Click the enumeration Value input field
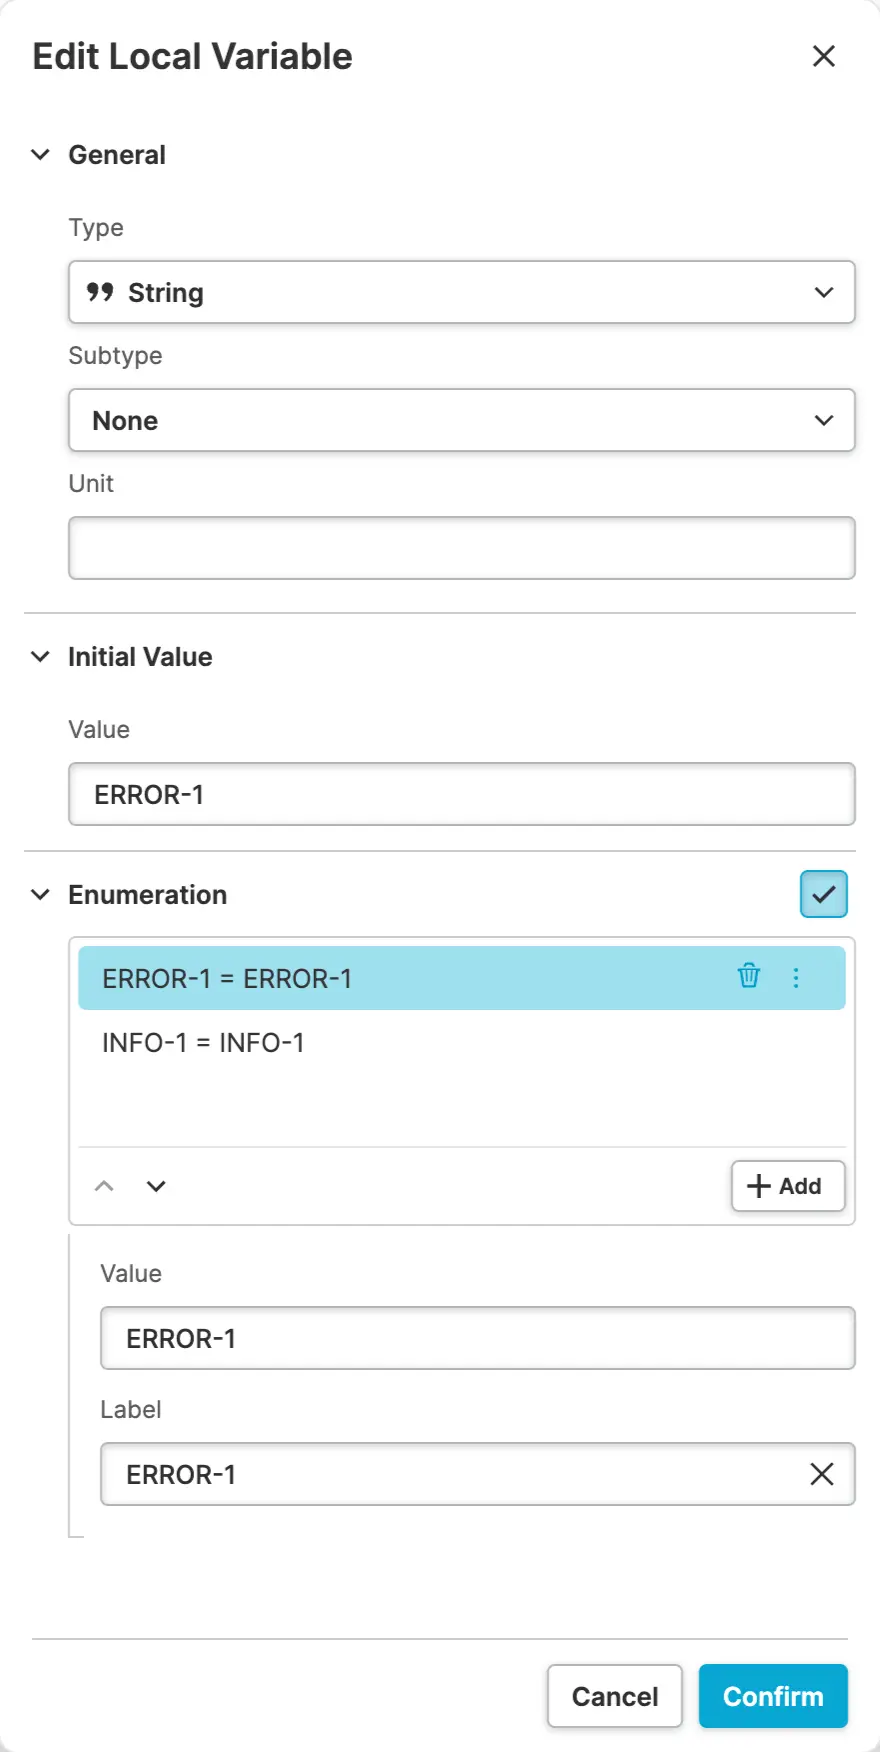 [x=478, y=1338]
